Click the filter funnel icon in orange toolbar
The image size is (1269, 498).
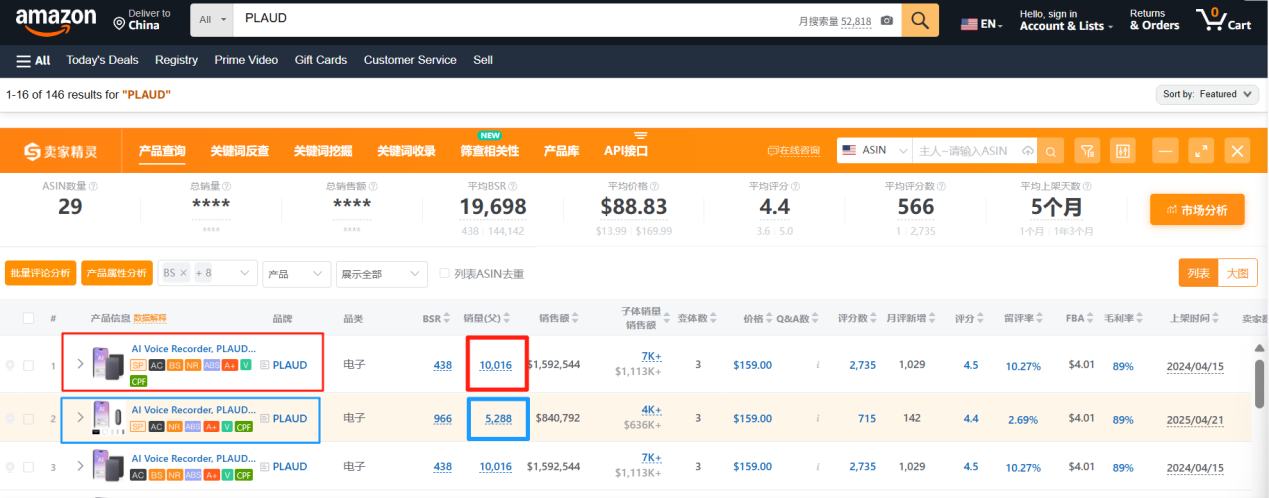[1087, 151]
